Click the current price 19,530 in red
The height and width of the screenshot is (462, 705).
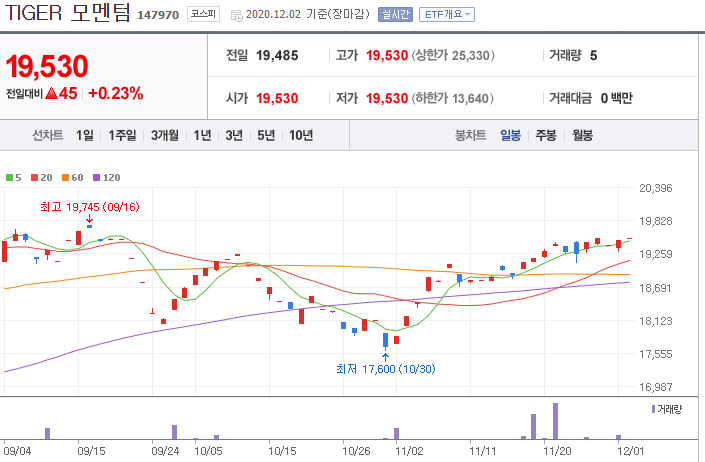click(x=47, y=67)
